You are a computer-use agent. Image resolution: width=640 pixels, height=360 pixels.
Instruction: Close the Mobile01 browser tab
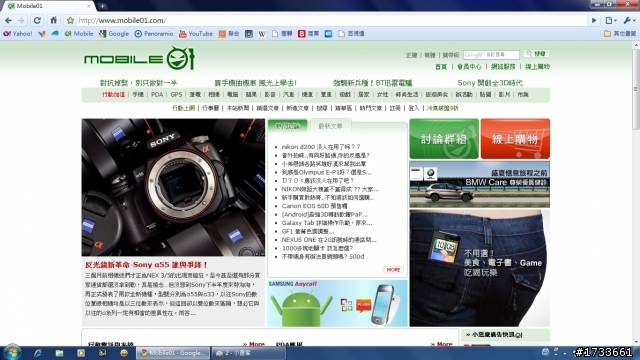pos(89,6)
